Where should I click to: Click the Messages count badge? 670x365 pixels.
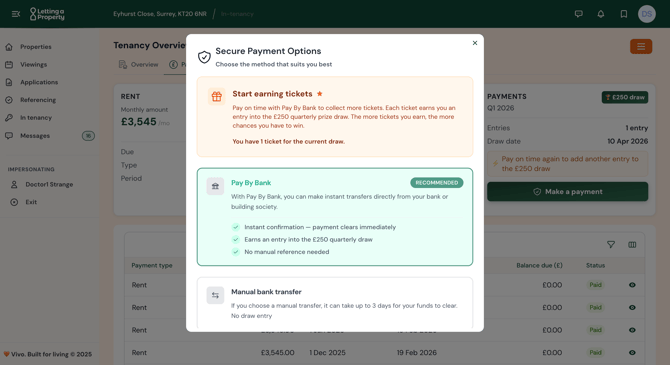click(88, 136)
